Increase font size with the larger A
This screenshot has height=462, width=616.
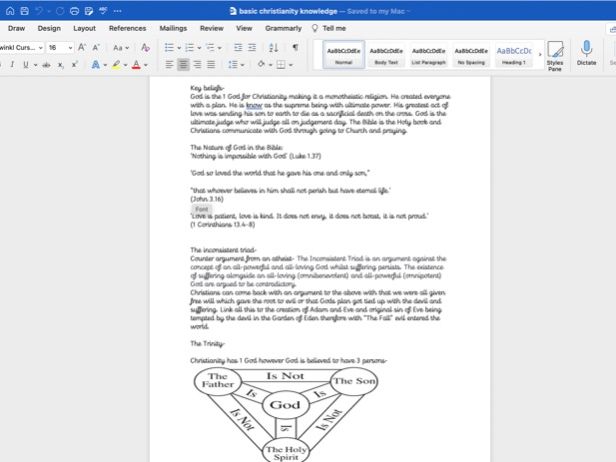click(x=82, y=48)
